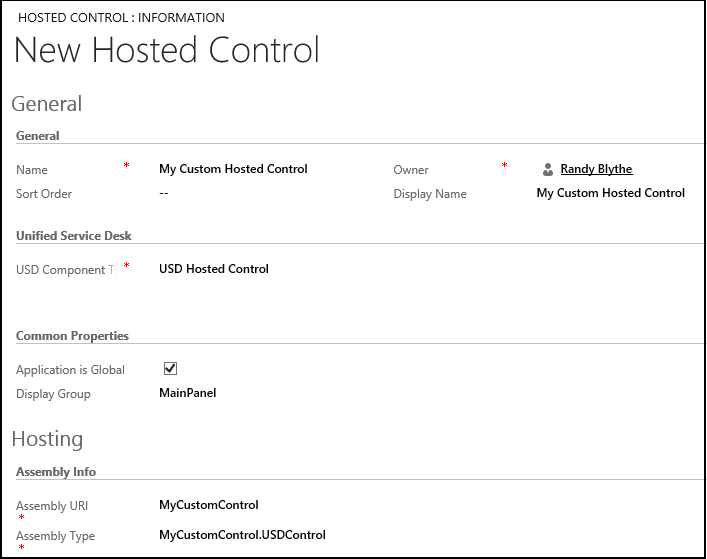This screenshot has width=707, height=559.
Task: Select the Unified Service Desk section header
Action: [73, 236]
